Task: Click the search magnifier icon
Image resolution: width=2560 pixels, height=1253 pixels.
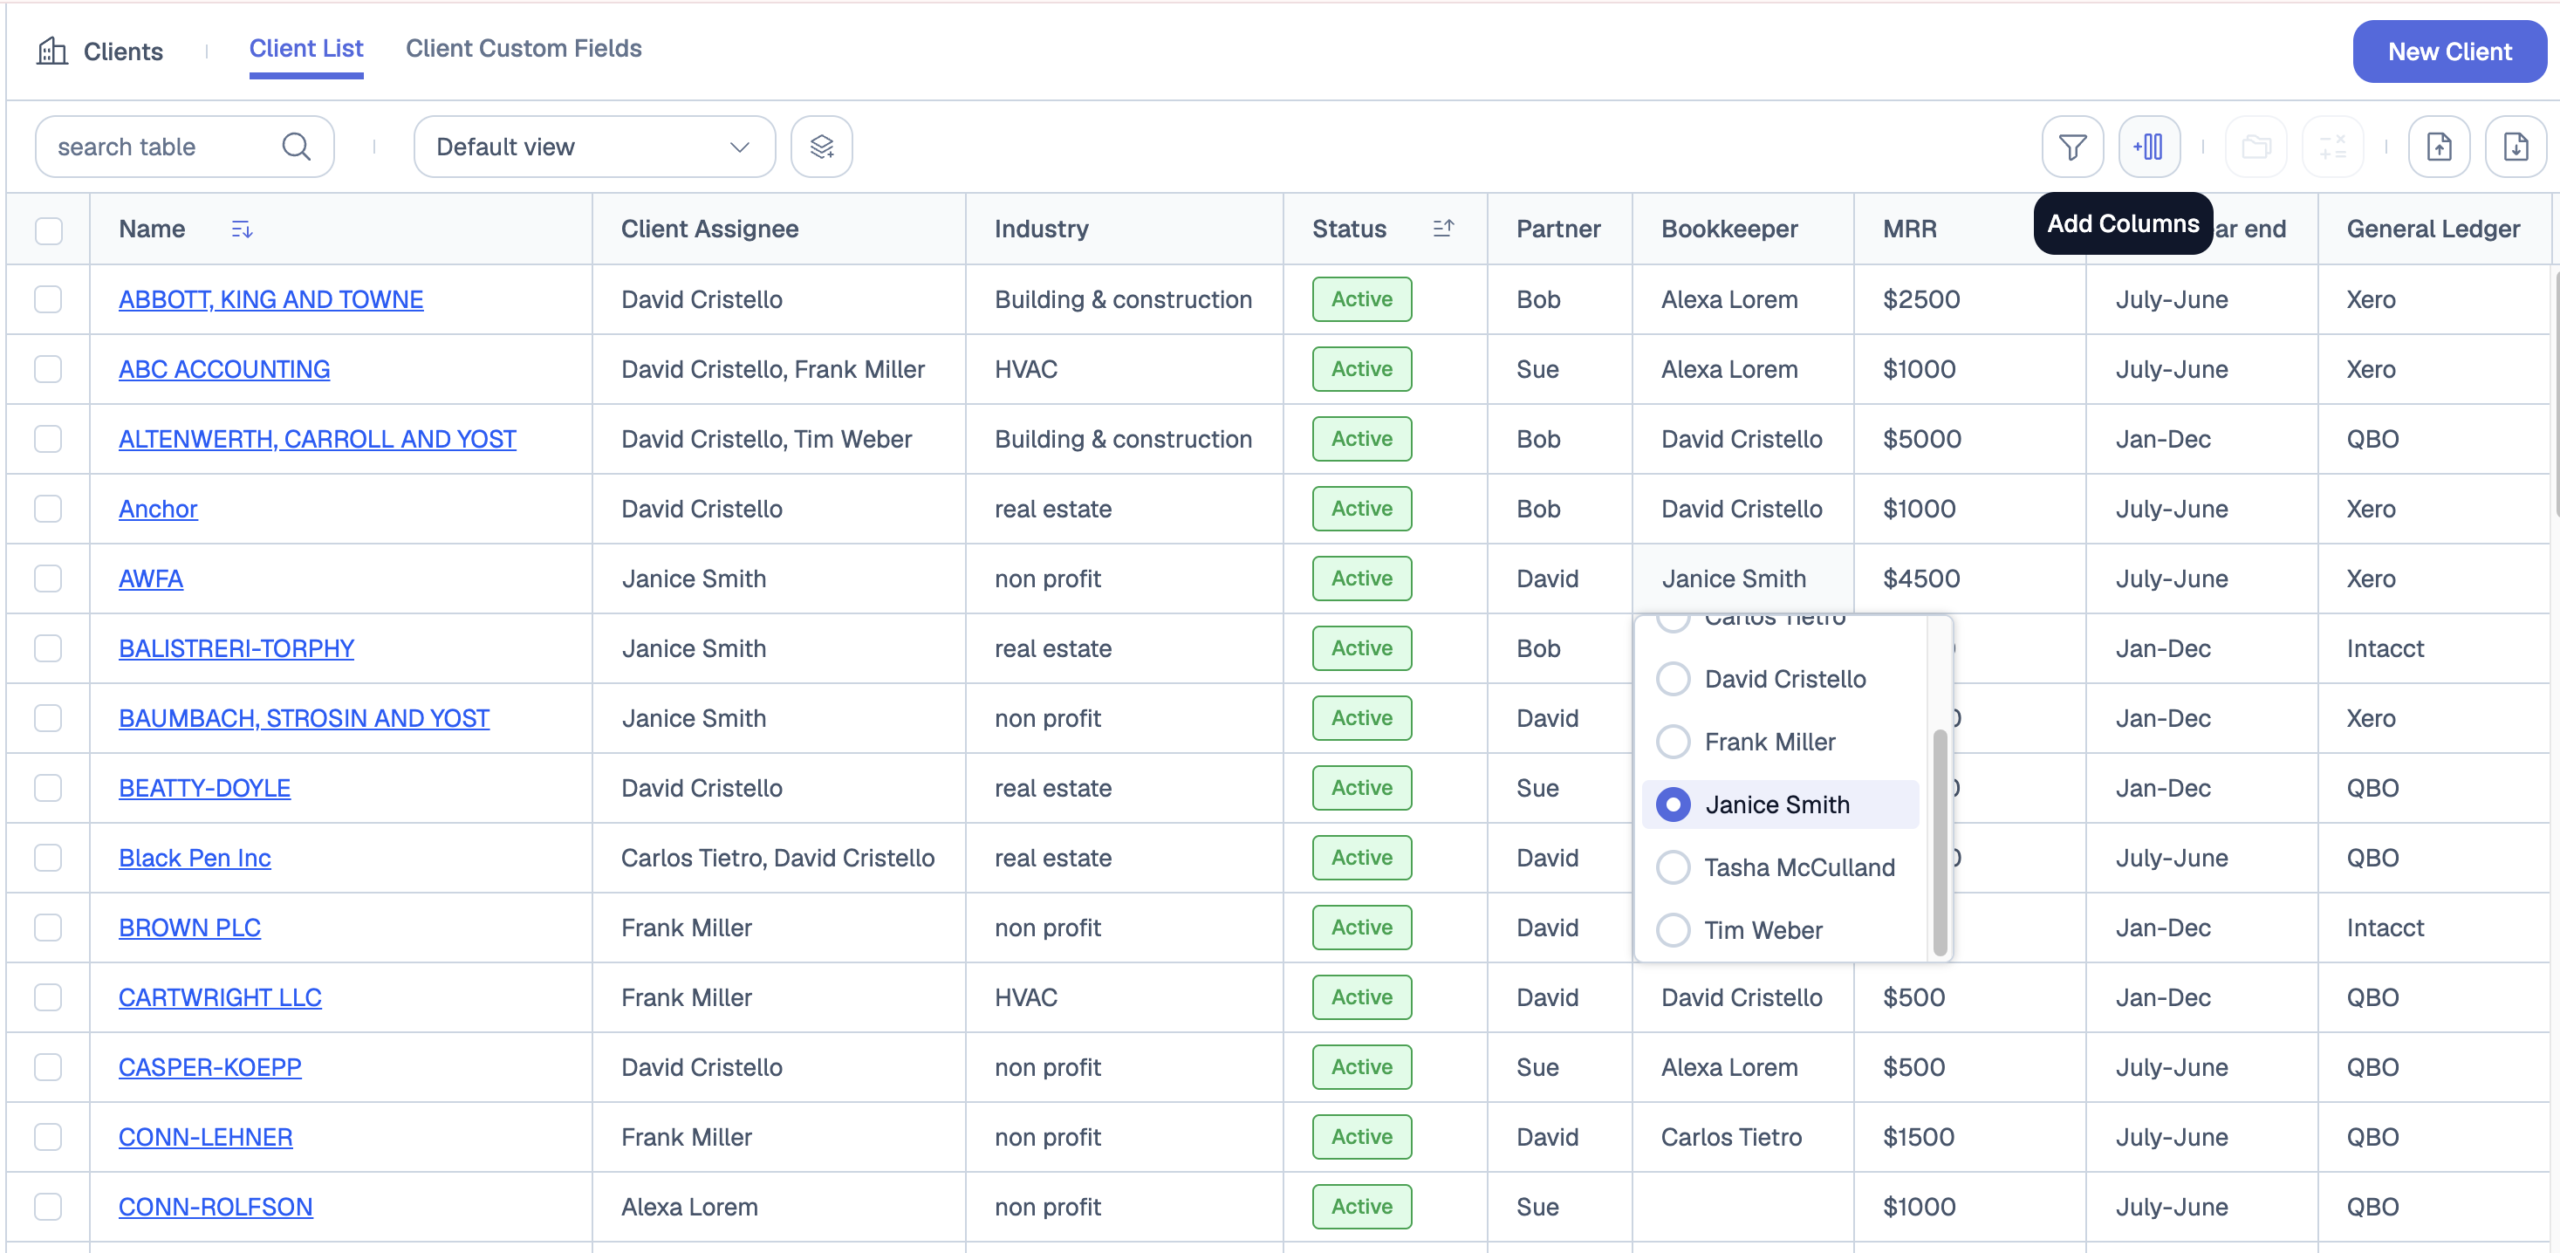Action: coord(296,147)
